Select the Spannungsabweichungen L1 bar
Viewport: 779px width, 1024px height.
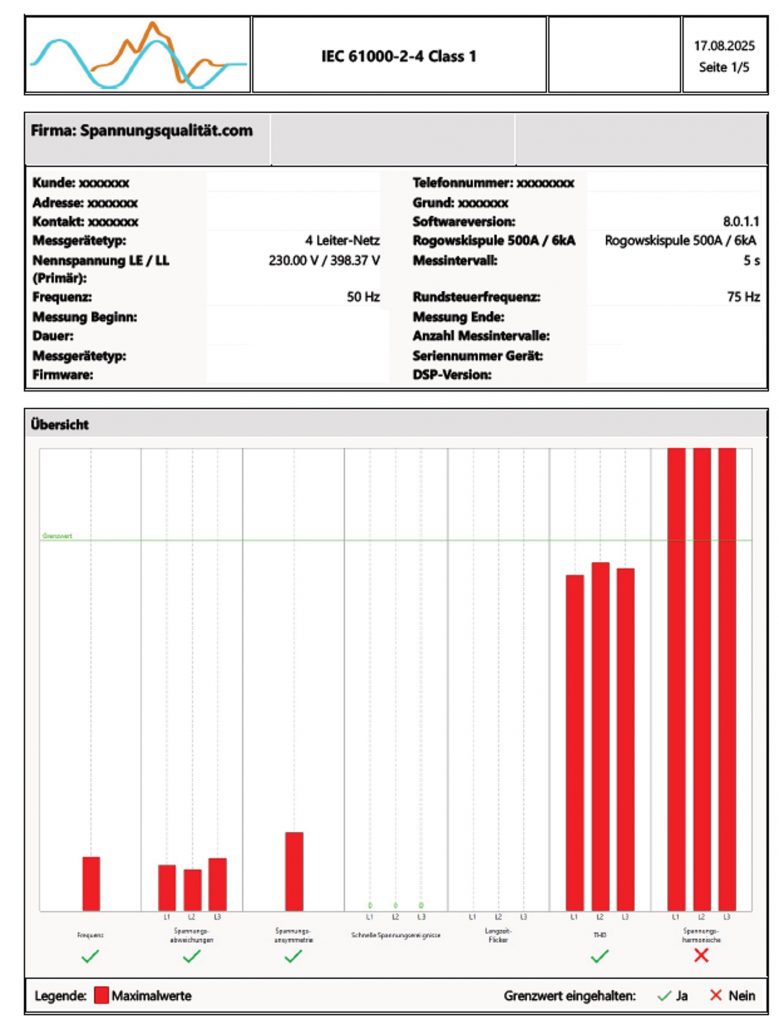point(167,887)
